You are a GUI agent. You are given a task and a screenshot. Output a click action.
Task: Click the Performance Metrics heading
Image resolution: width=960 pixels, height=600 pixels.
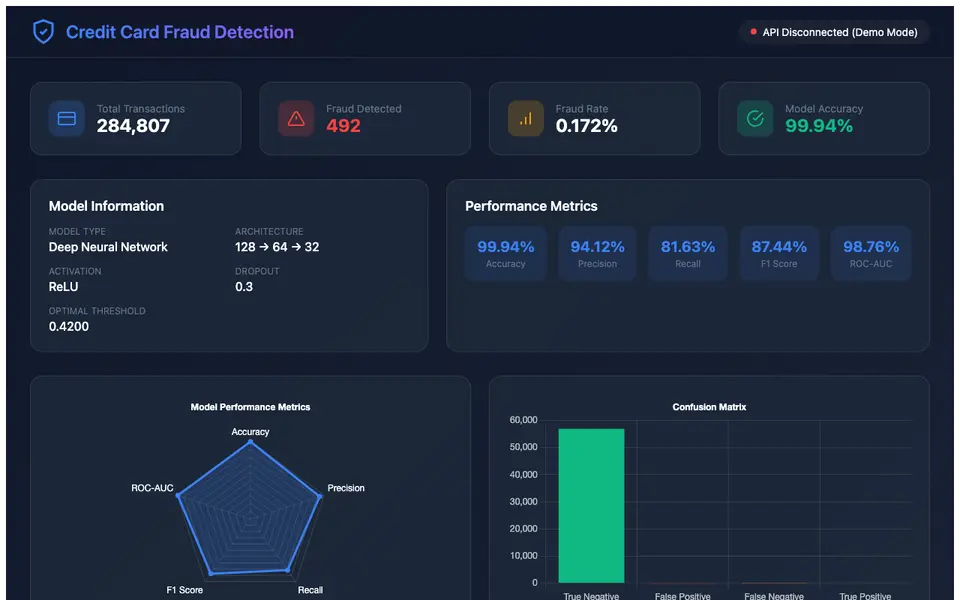pos(531,206)
